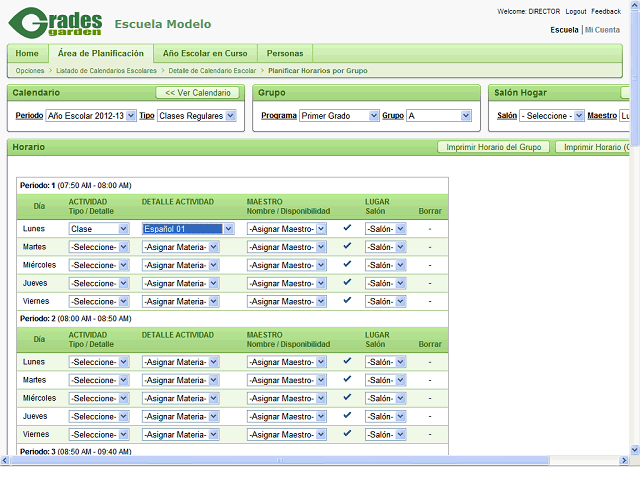Click the Feedback link
The width and height of the screenshot is (640, 480).
click(606, 11)
